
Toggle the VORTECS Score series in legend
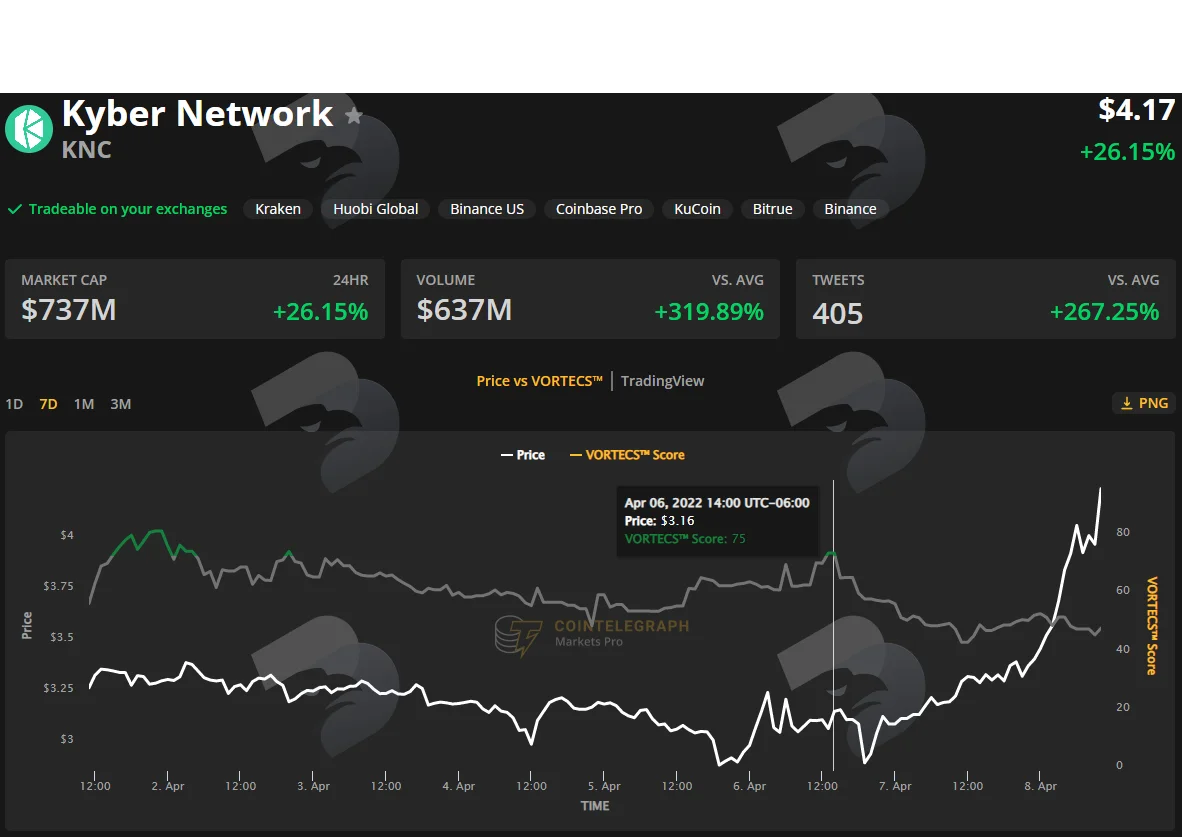coord(627,455)
